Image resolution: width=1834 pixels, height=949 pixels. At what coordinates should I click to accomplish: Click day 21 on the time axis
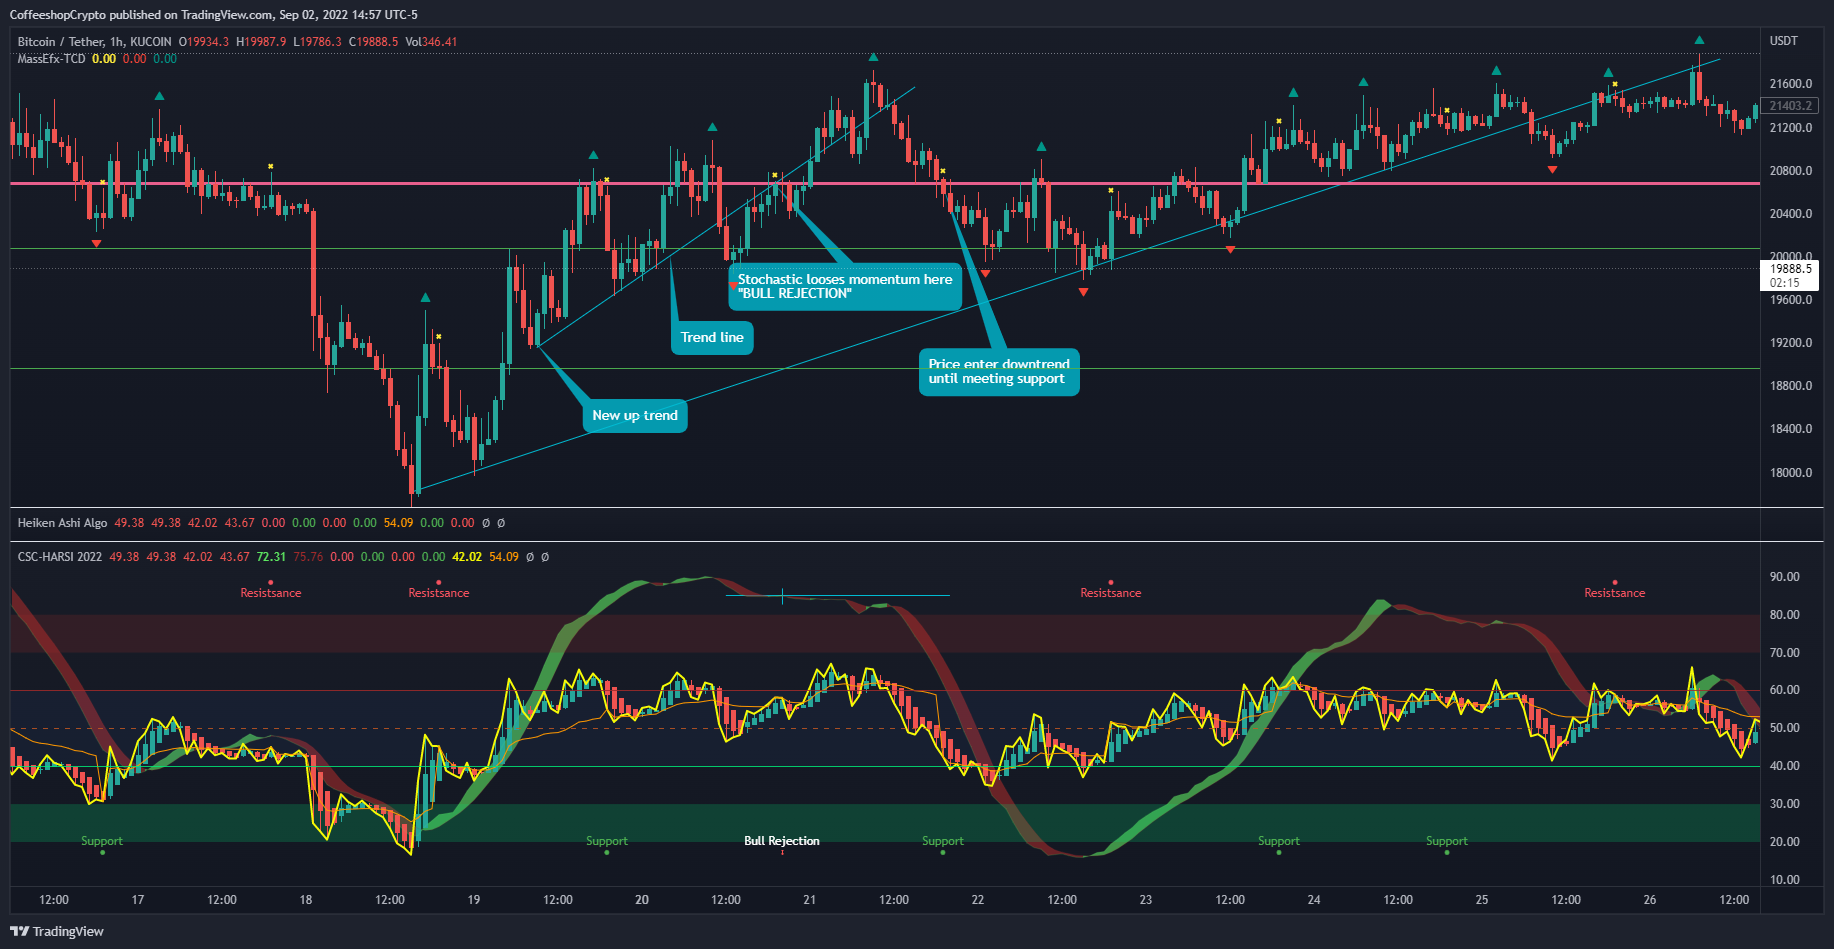pyautogui.click(x=810, y=900)
